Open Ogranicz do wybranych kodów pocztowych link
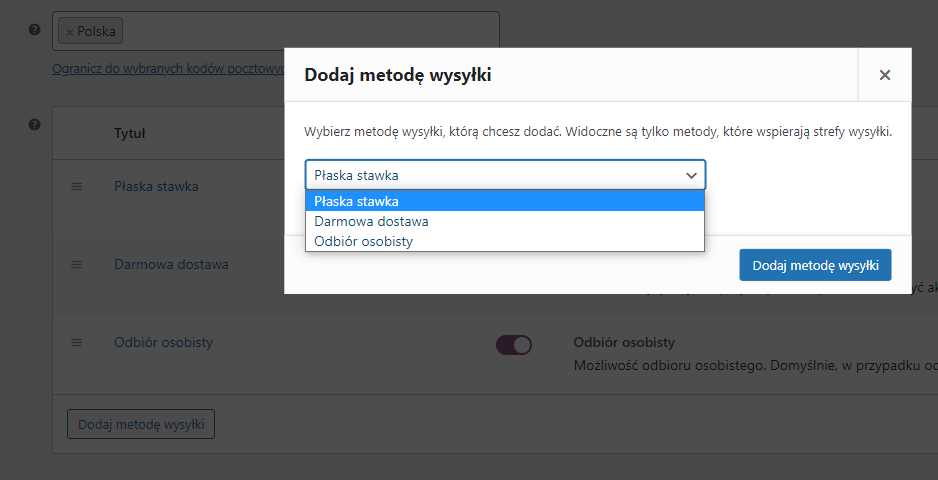 pyautogui.click(x=168, y=69)
